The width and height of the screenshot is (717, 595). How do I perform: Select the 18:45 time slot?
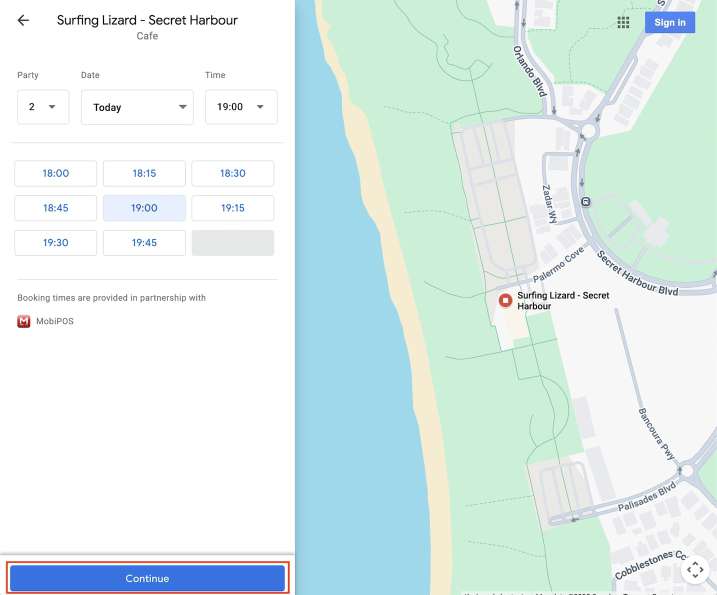pyautogui.click(x=56, y=208)
